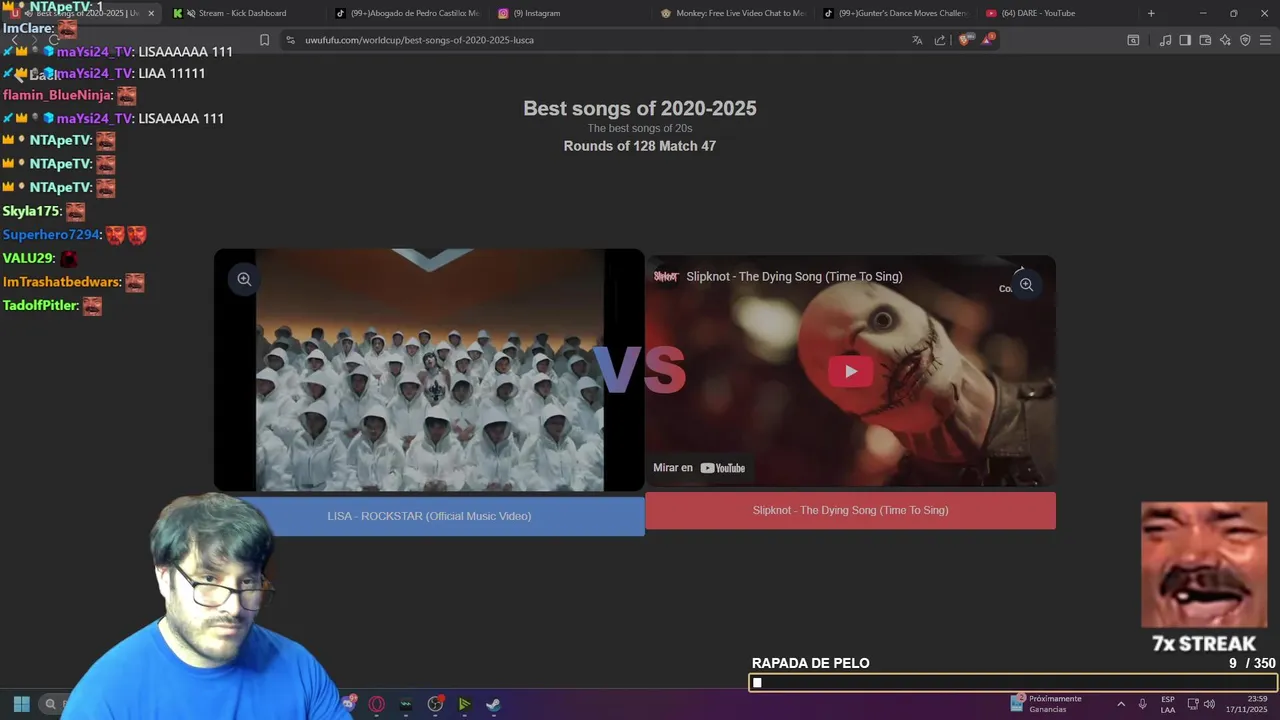Click the RAPADA DE PELO progress bar
Screen dimensions: 1280x720
[1013, 683]
